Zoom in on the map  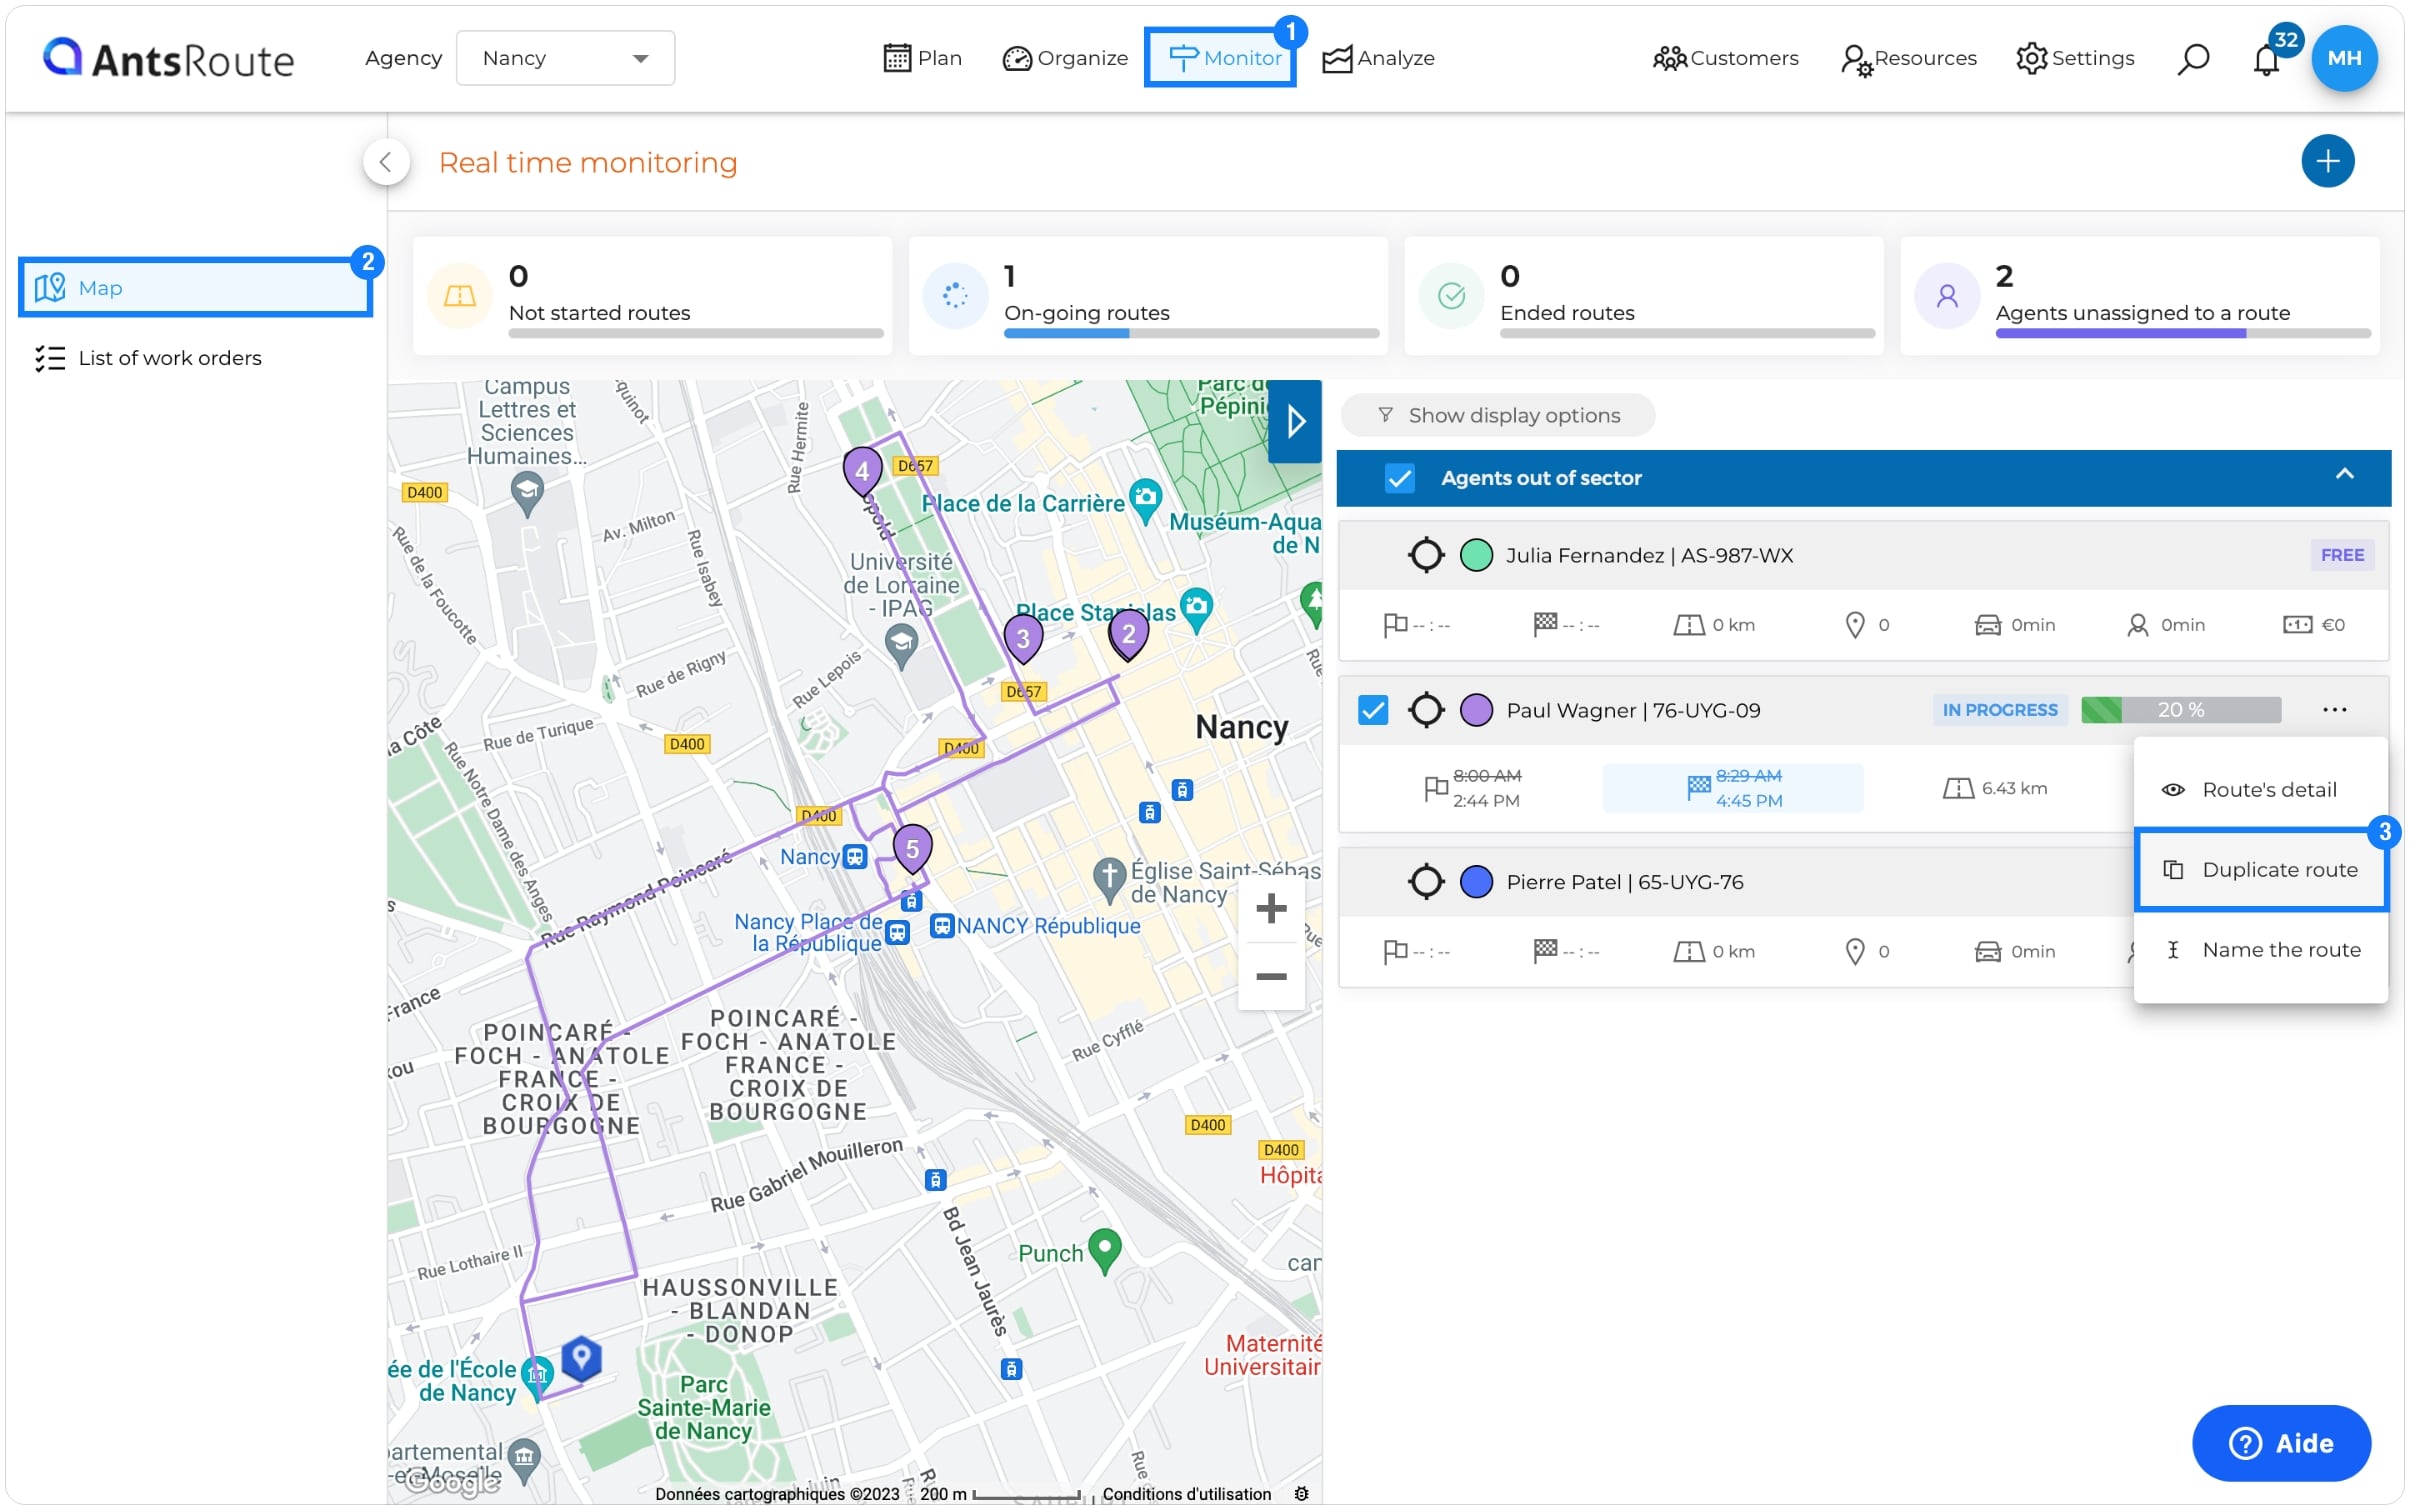pos(1270,908)
